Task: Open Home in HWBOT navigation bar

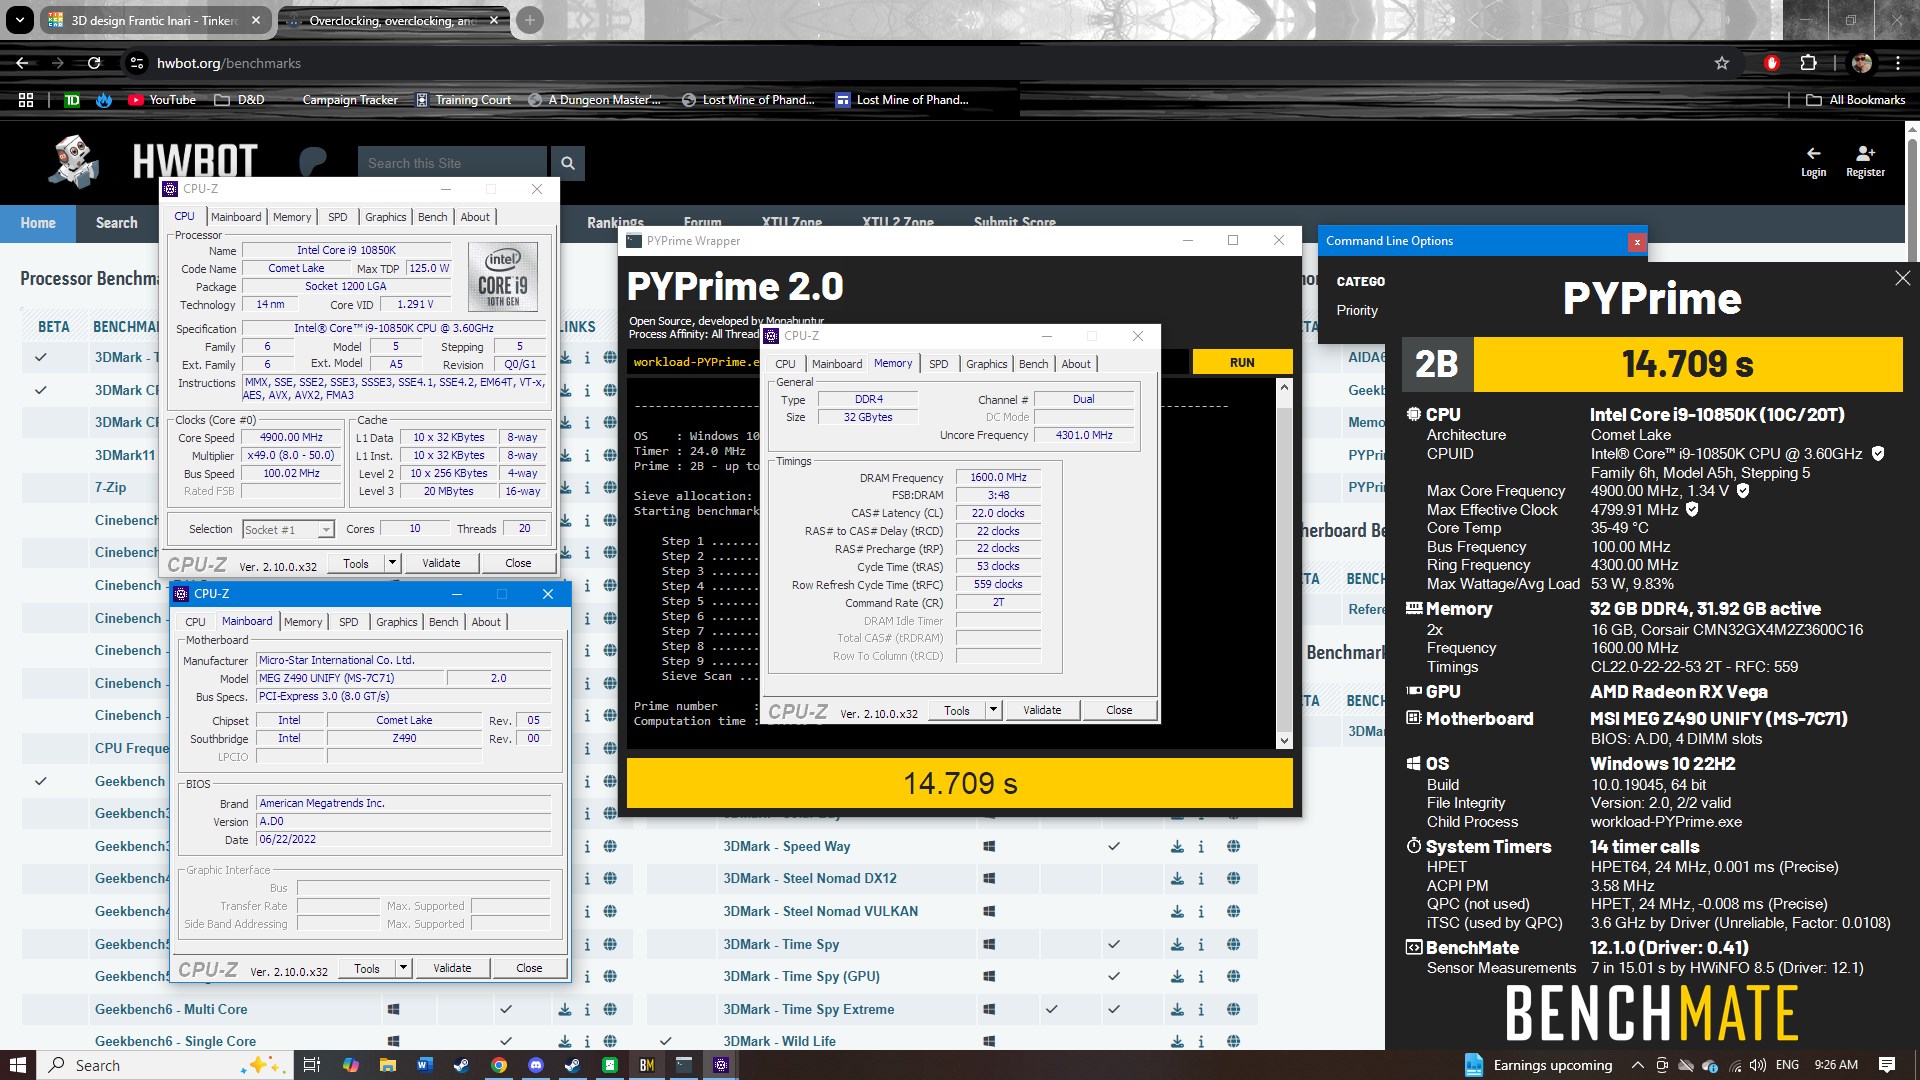Action: coord(38,223)
